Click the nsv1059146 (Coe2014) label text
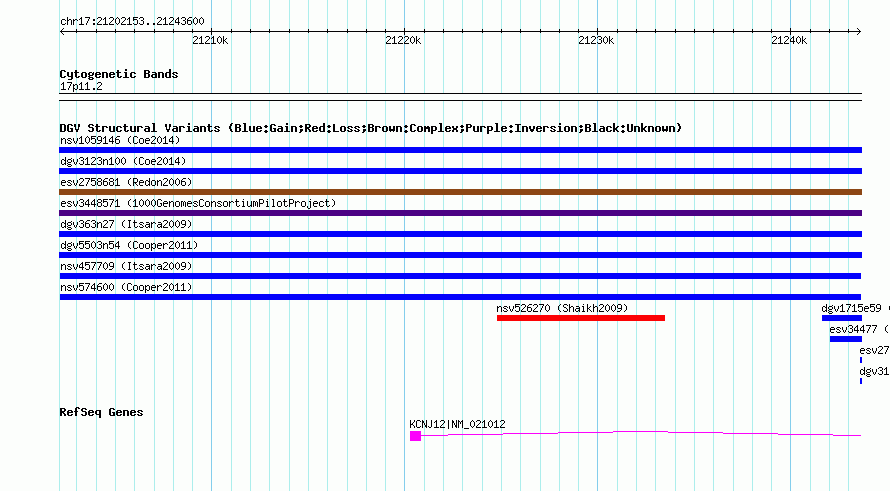 120,140
